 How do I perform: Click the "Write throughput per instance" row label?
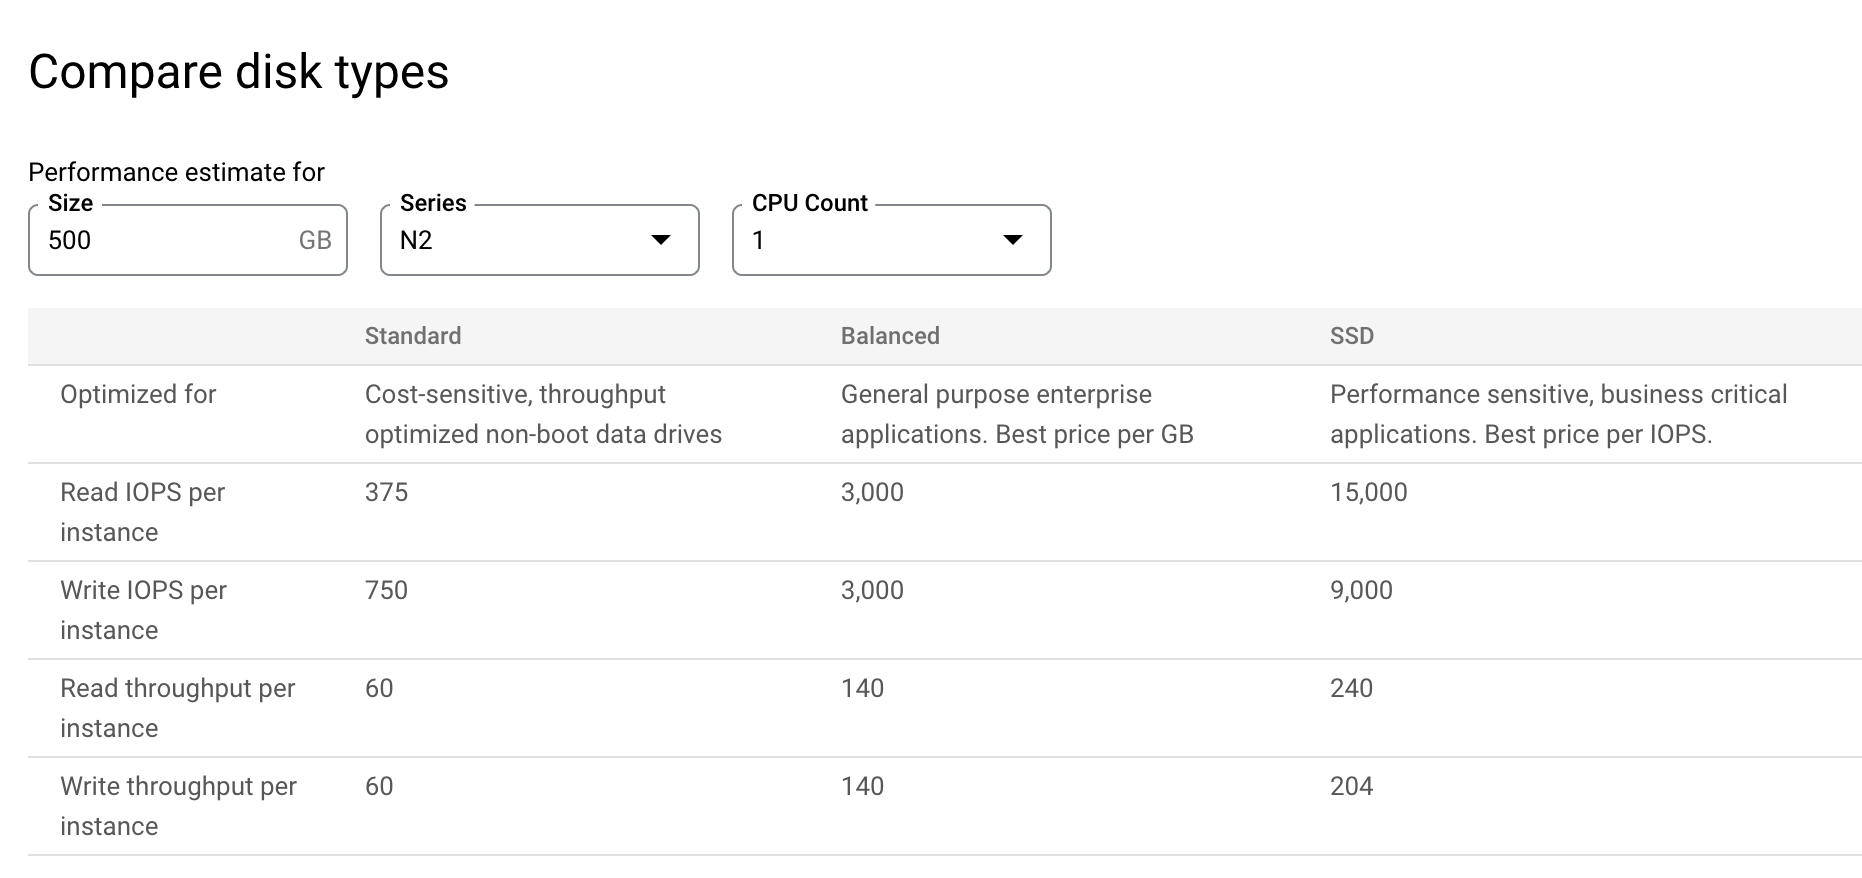click(178, 806)
